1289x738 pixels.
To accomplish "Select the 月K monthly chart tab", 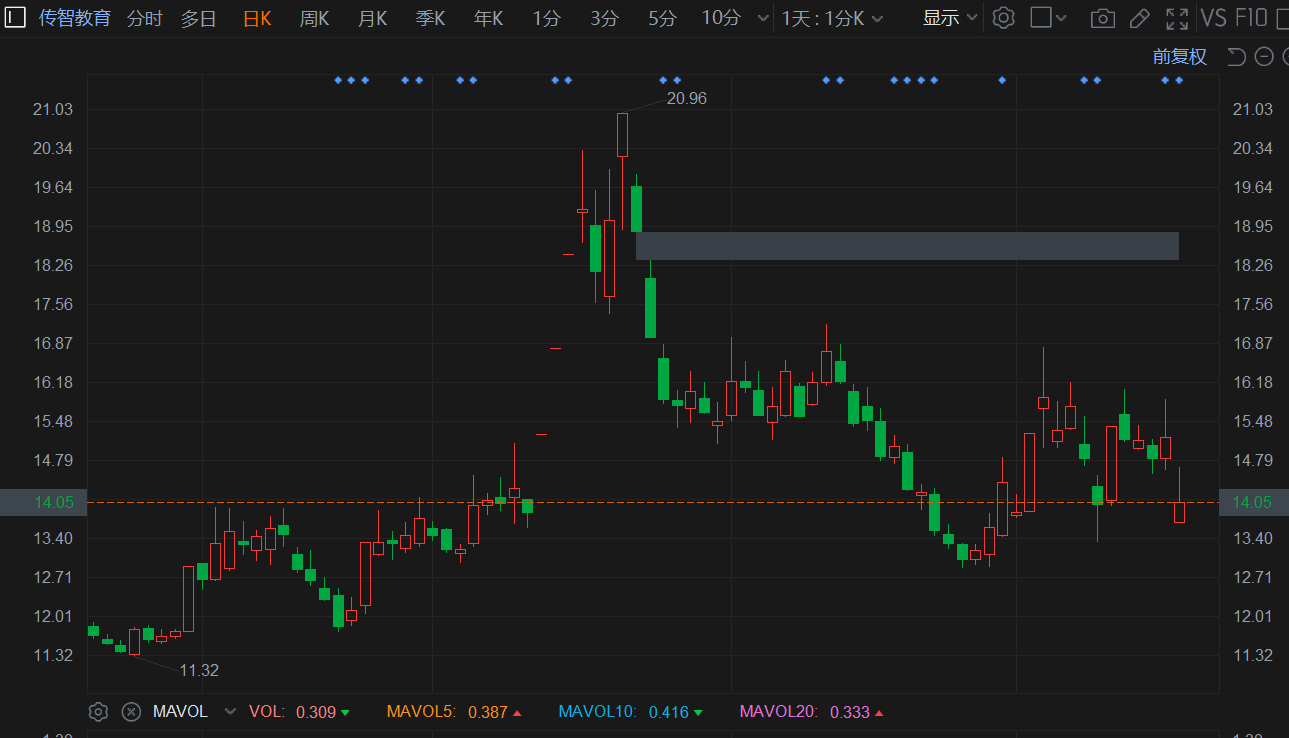I will [372, 18].
